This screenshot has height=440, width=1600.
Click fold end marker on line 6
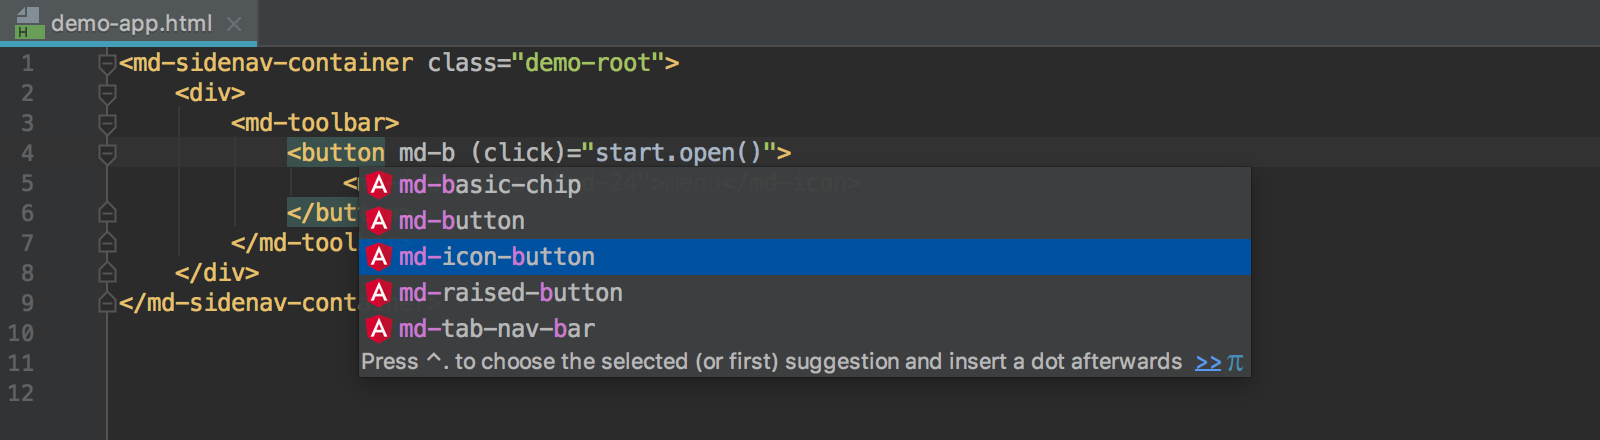click(107, 213)
